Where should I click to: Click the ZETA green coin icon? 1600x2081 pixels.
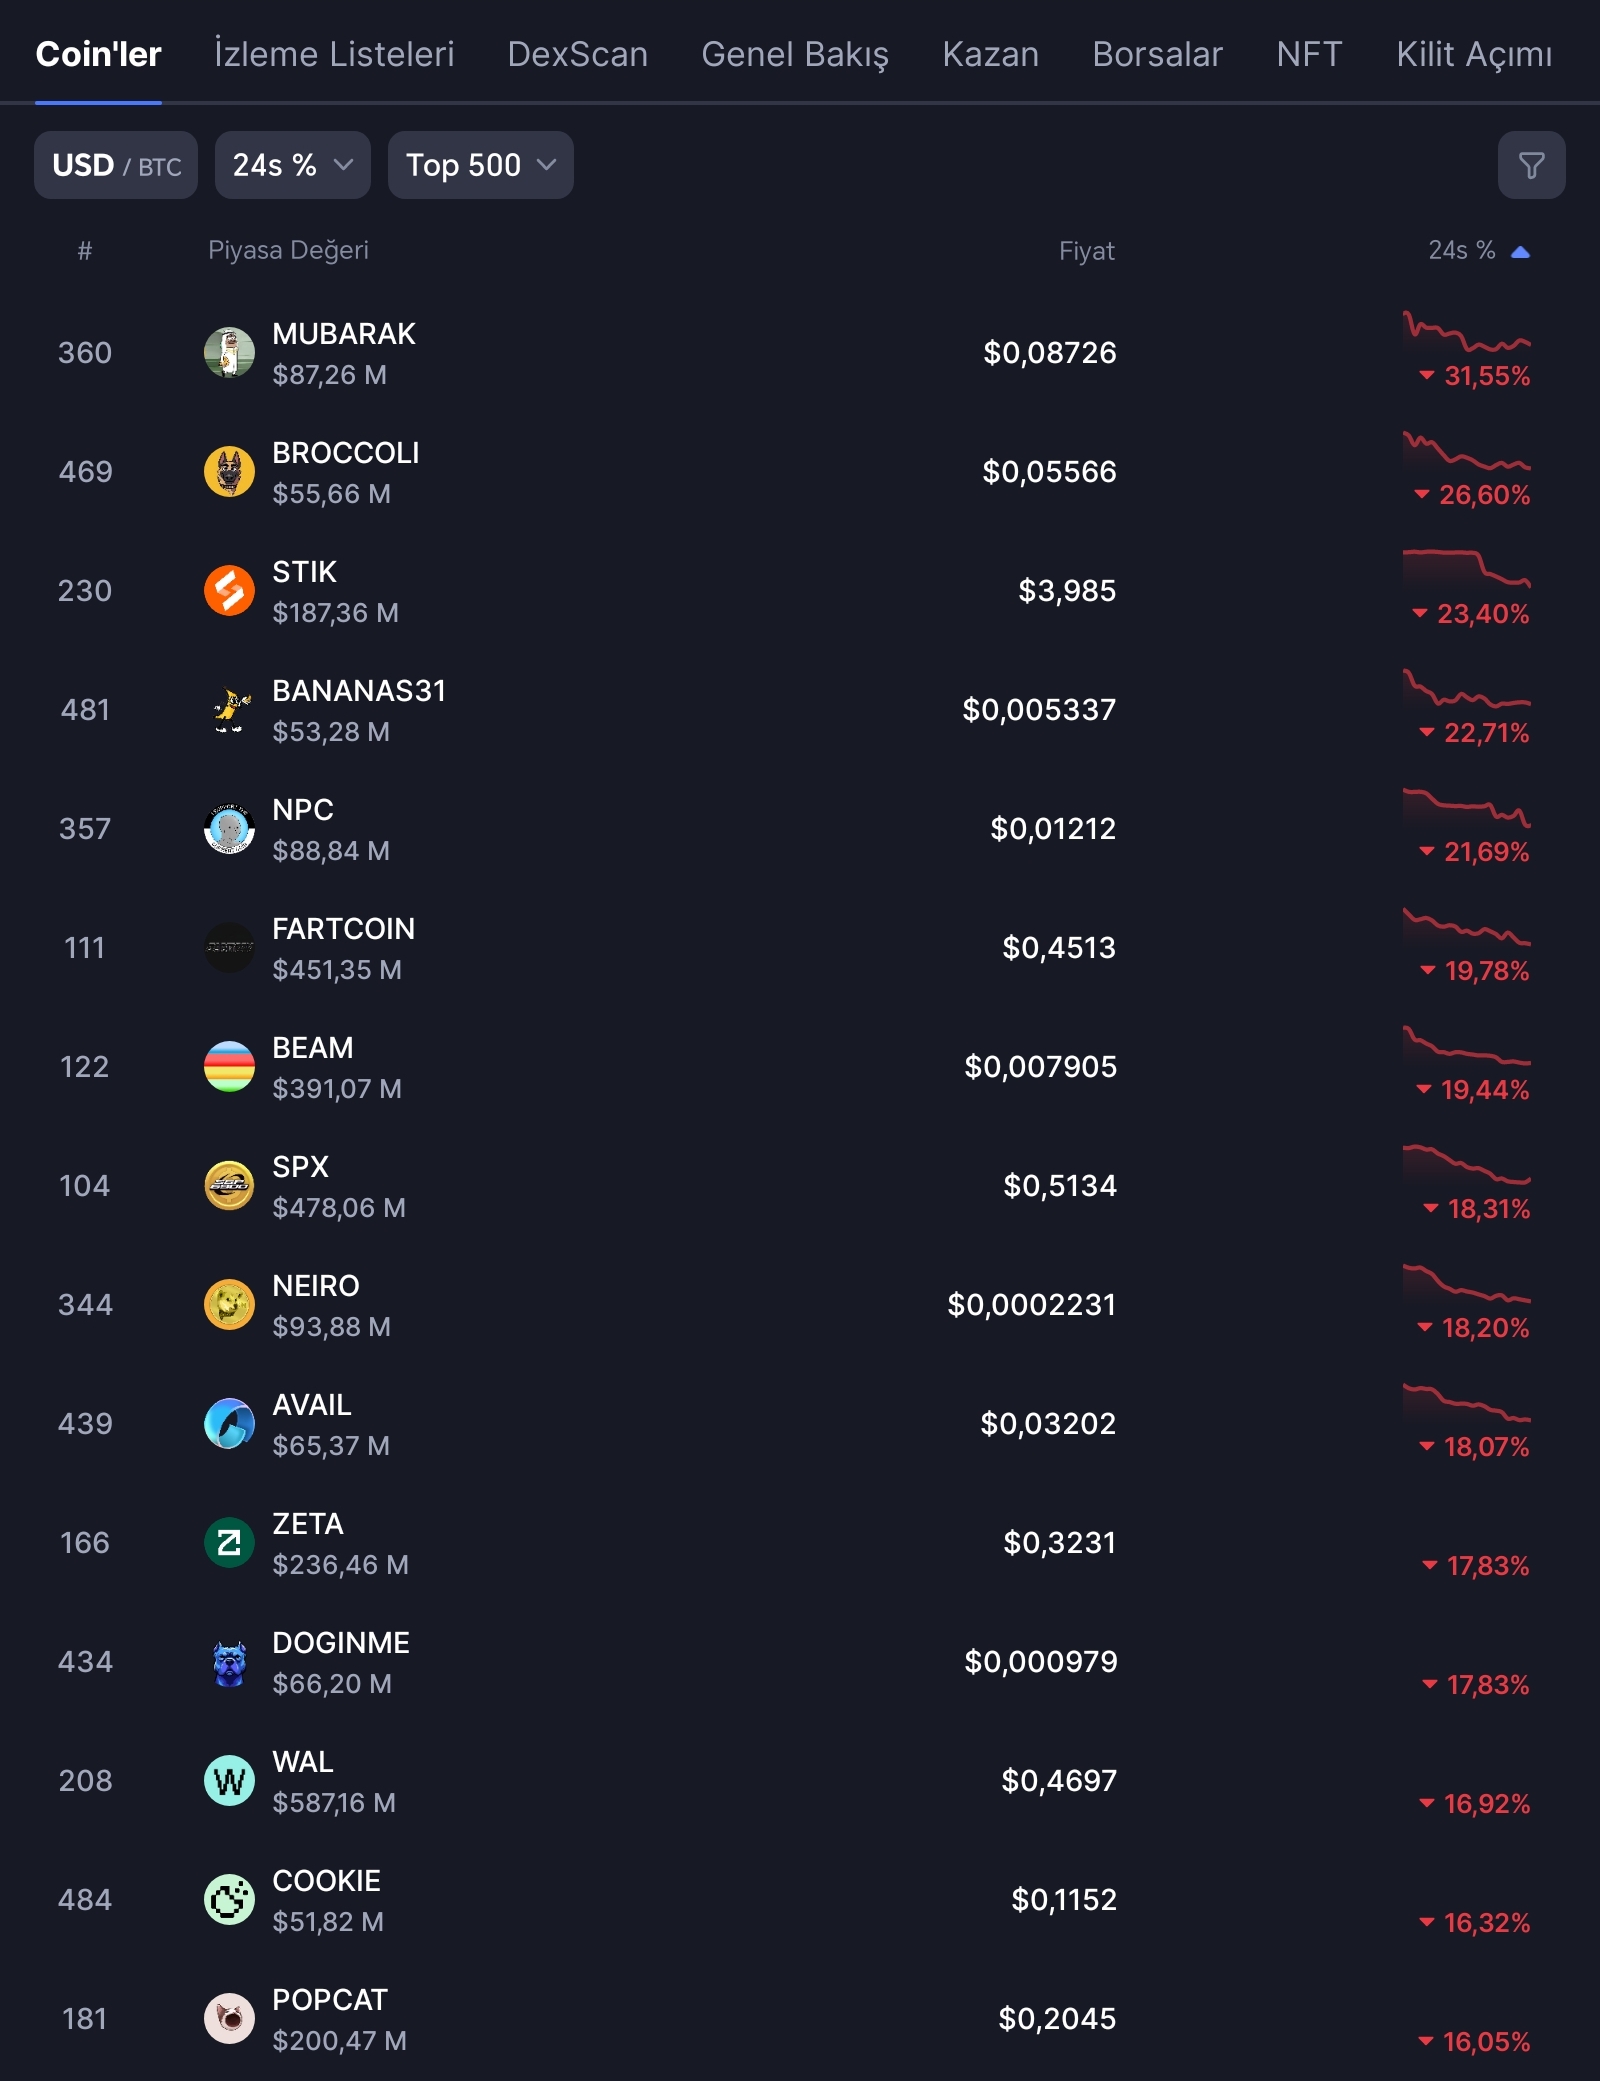coord(229,1543)
